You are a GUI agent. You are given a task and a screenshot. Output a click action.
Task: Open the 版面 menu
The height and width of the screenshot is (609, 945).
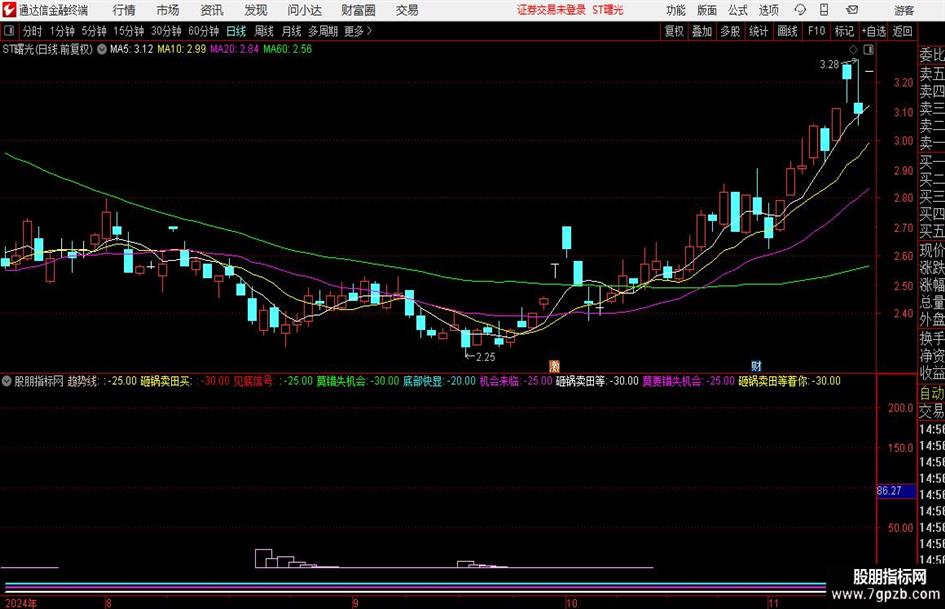707,10
